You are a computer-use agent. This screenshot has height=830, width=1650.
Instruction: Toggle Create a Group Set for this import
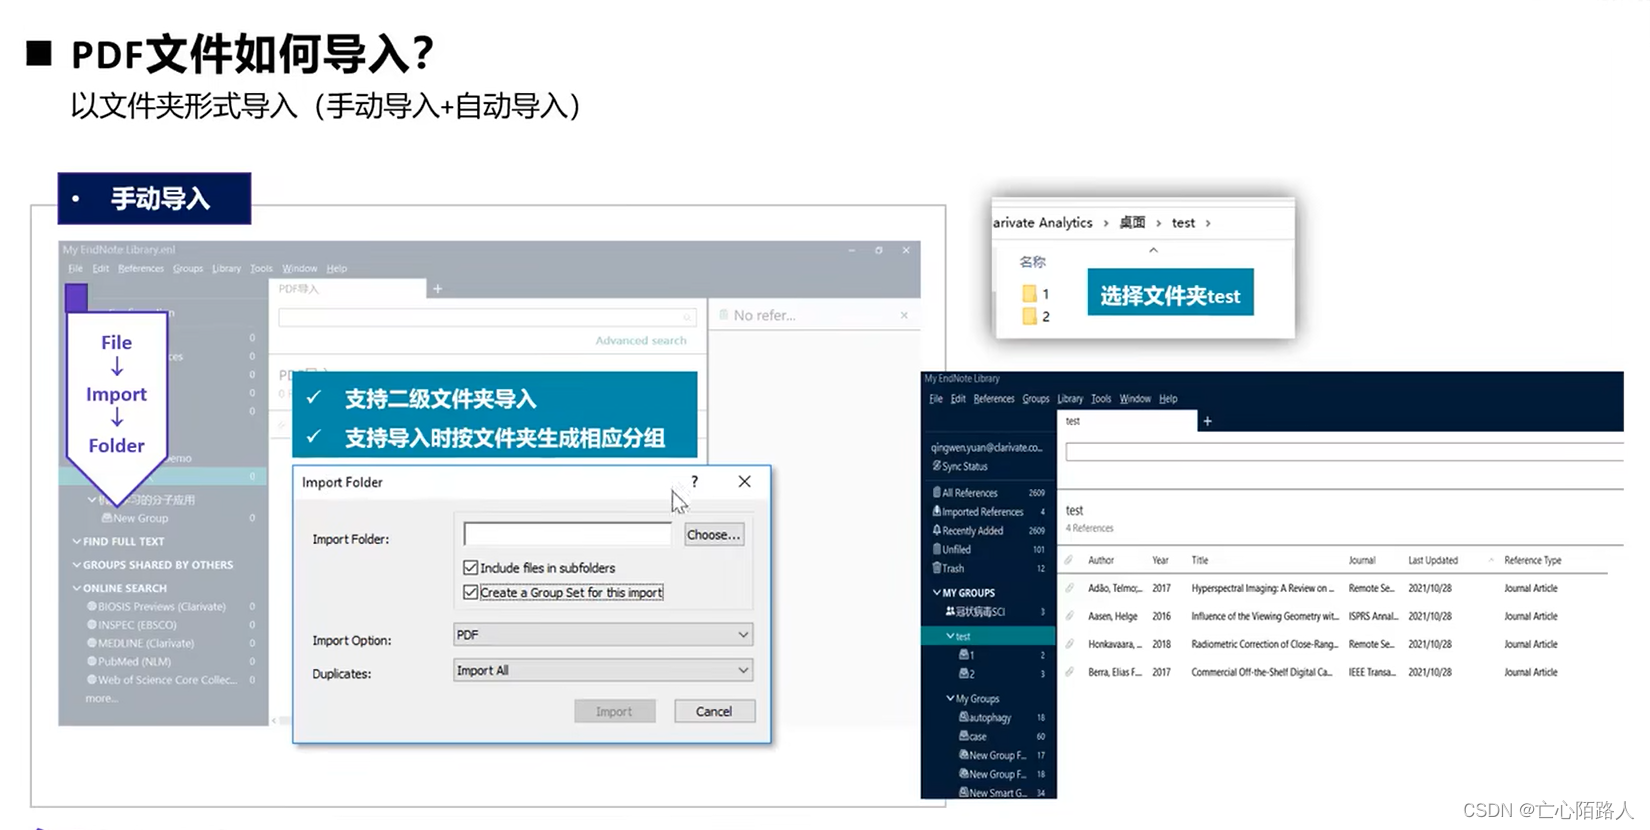(470, 592)
